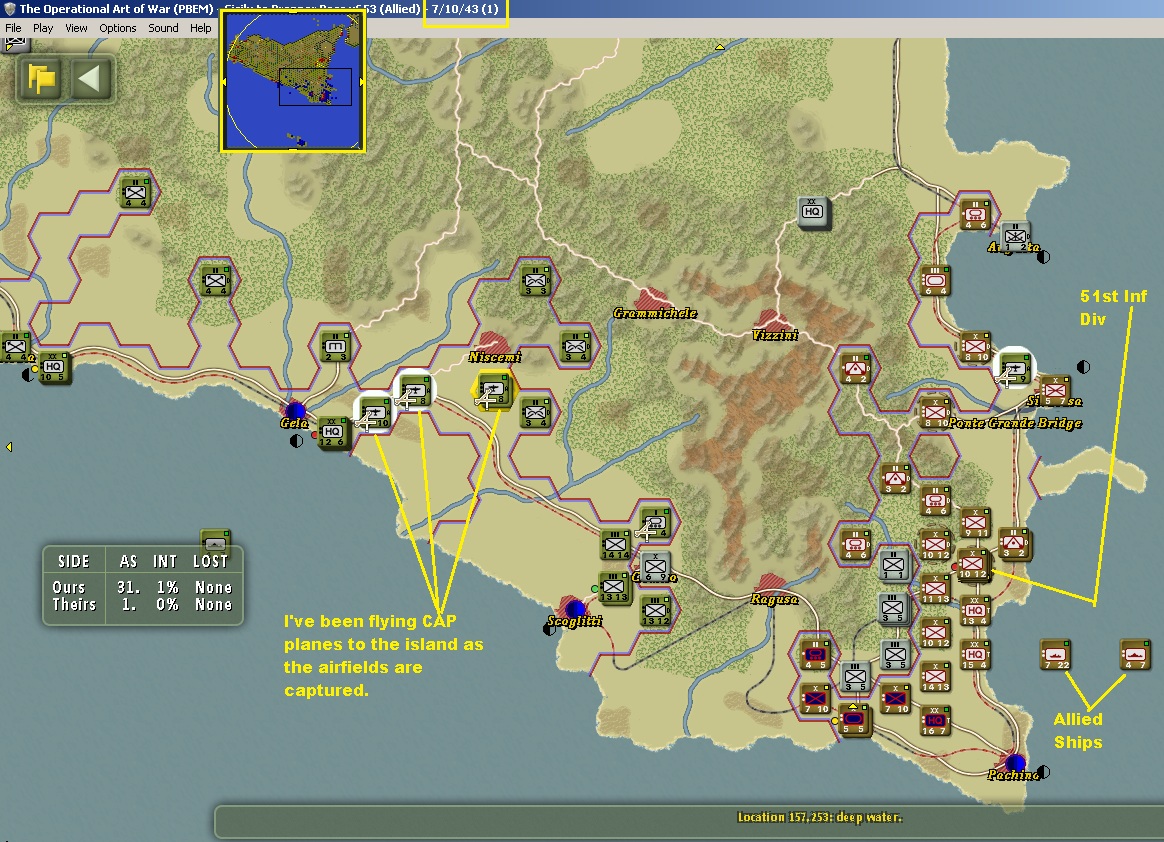Viewport: 1164px width, 842px height.
Task: Click the Sicily minimap overview
Action: point(292,81)
